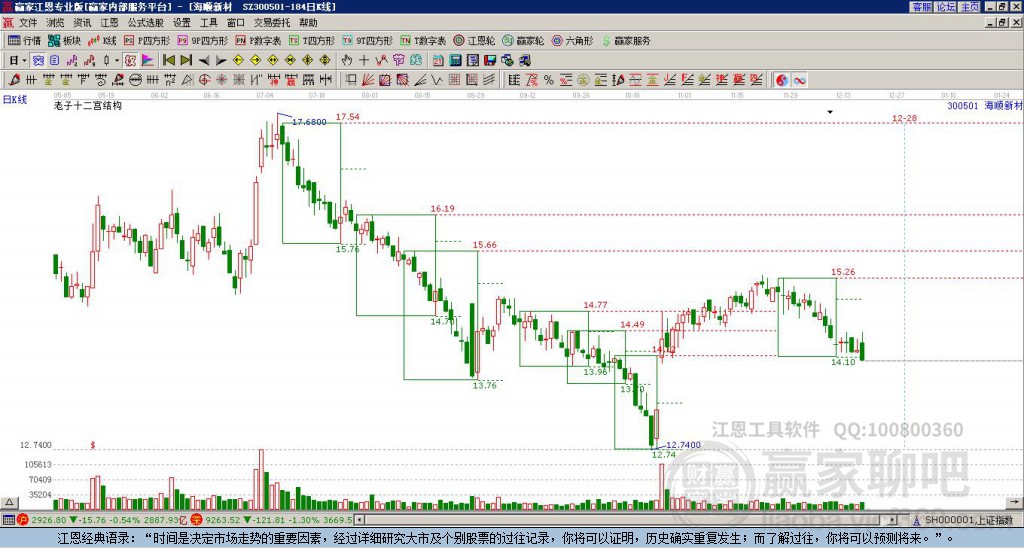Select the zigzag wave line tool

[x=437, y=80]
